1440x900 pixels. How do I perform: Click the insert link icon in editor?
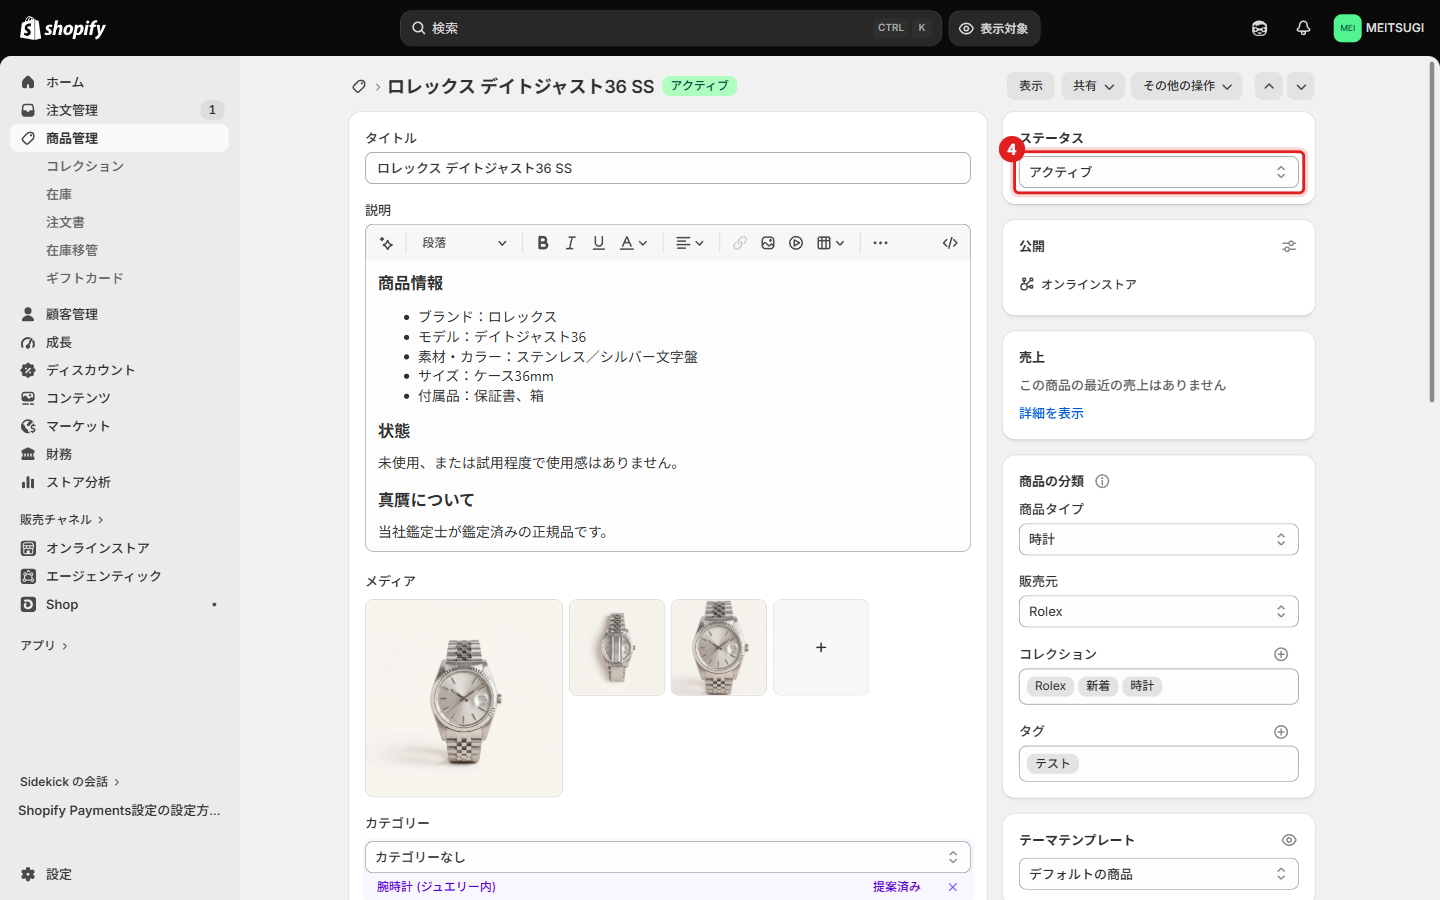[x=740, y=243]
